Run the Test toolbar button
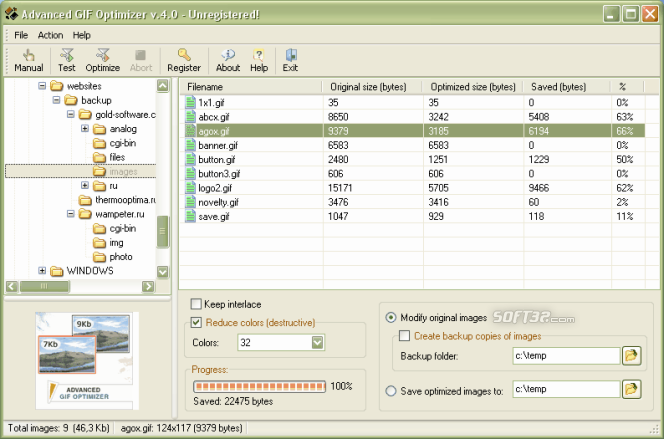The image size is (664, 439). 66,61
